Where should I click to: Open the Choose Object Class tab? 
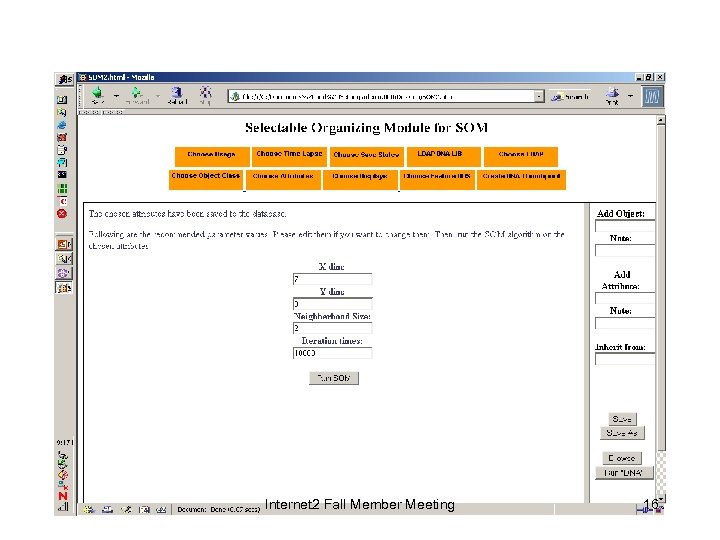[x=206, y=179]
